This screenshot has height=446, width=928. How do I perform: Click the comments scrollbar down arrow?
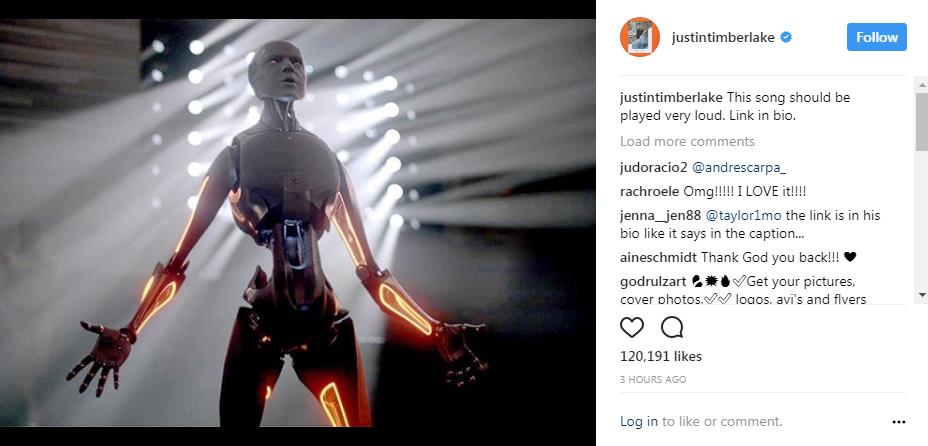921,294
